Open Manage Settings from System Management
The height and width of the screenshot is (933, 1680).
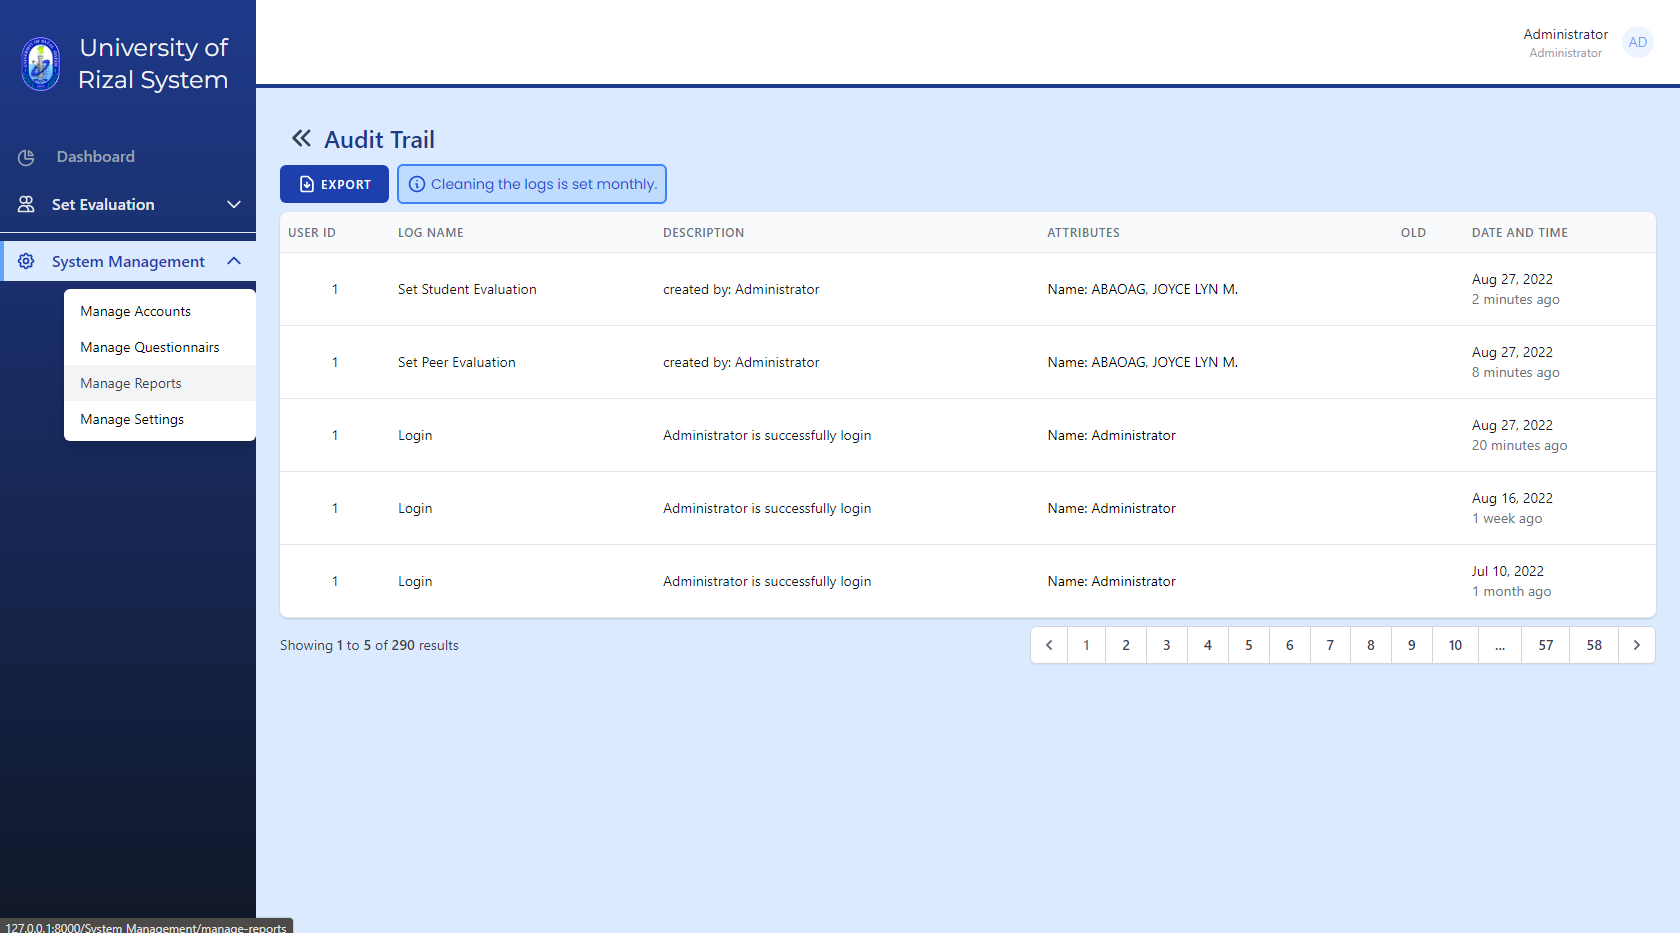click(131, 419)
